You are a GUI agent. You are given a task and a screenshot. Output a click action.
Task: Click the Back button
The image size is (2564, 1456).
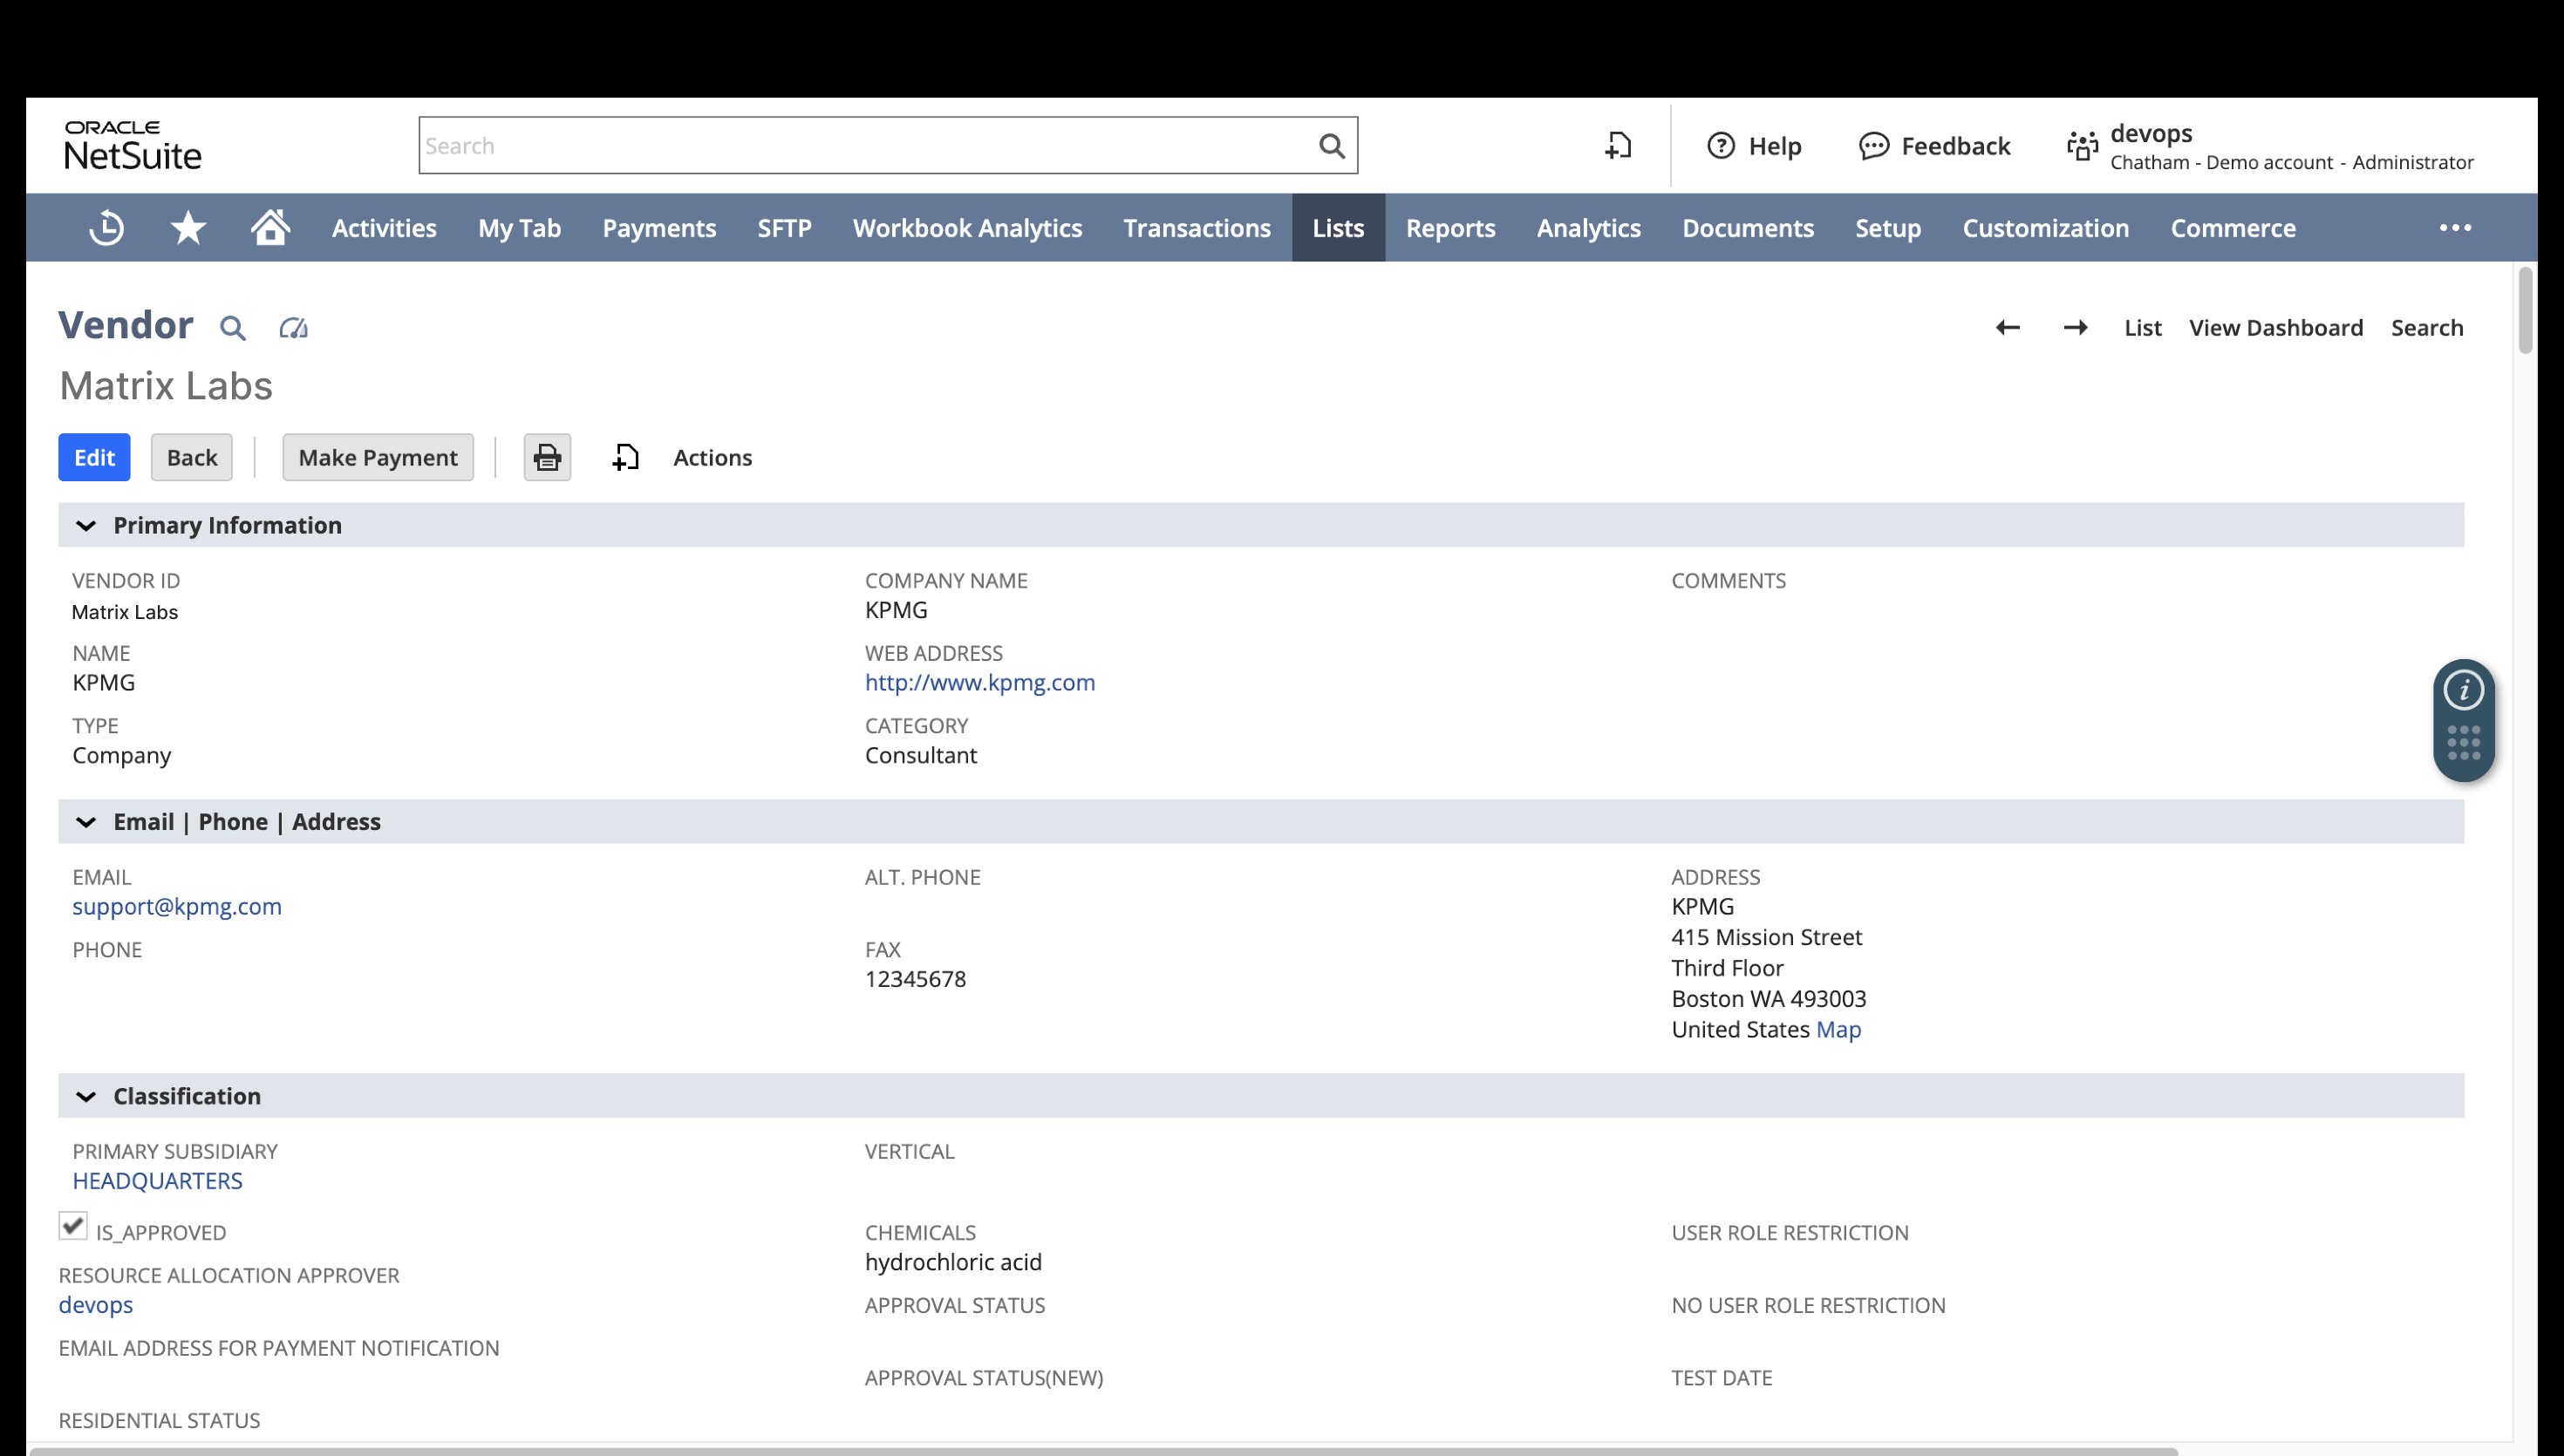191,457
